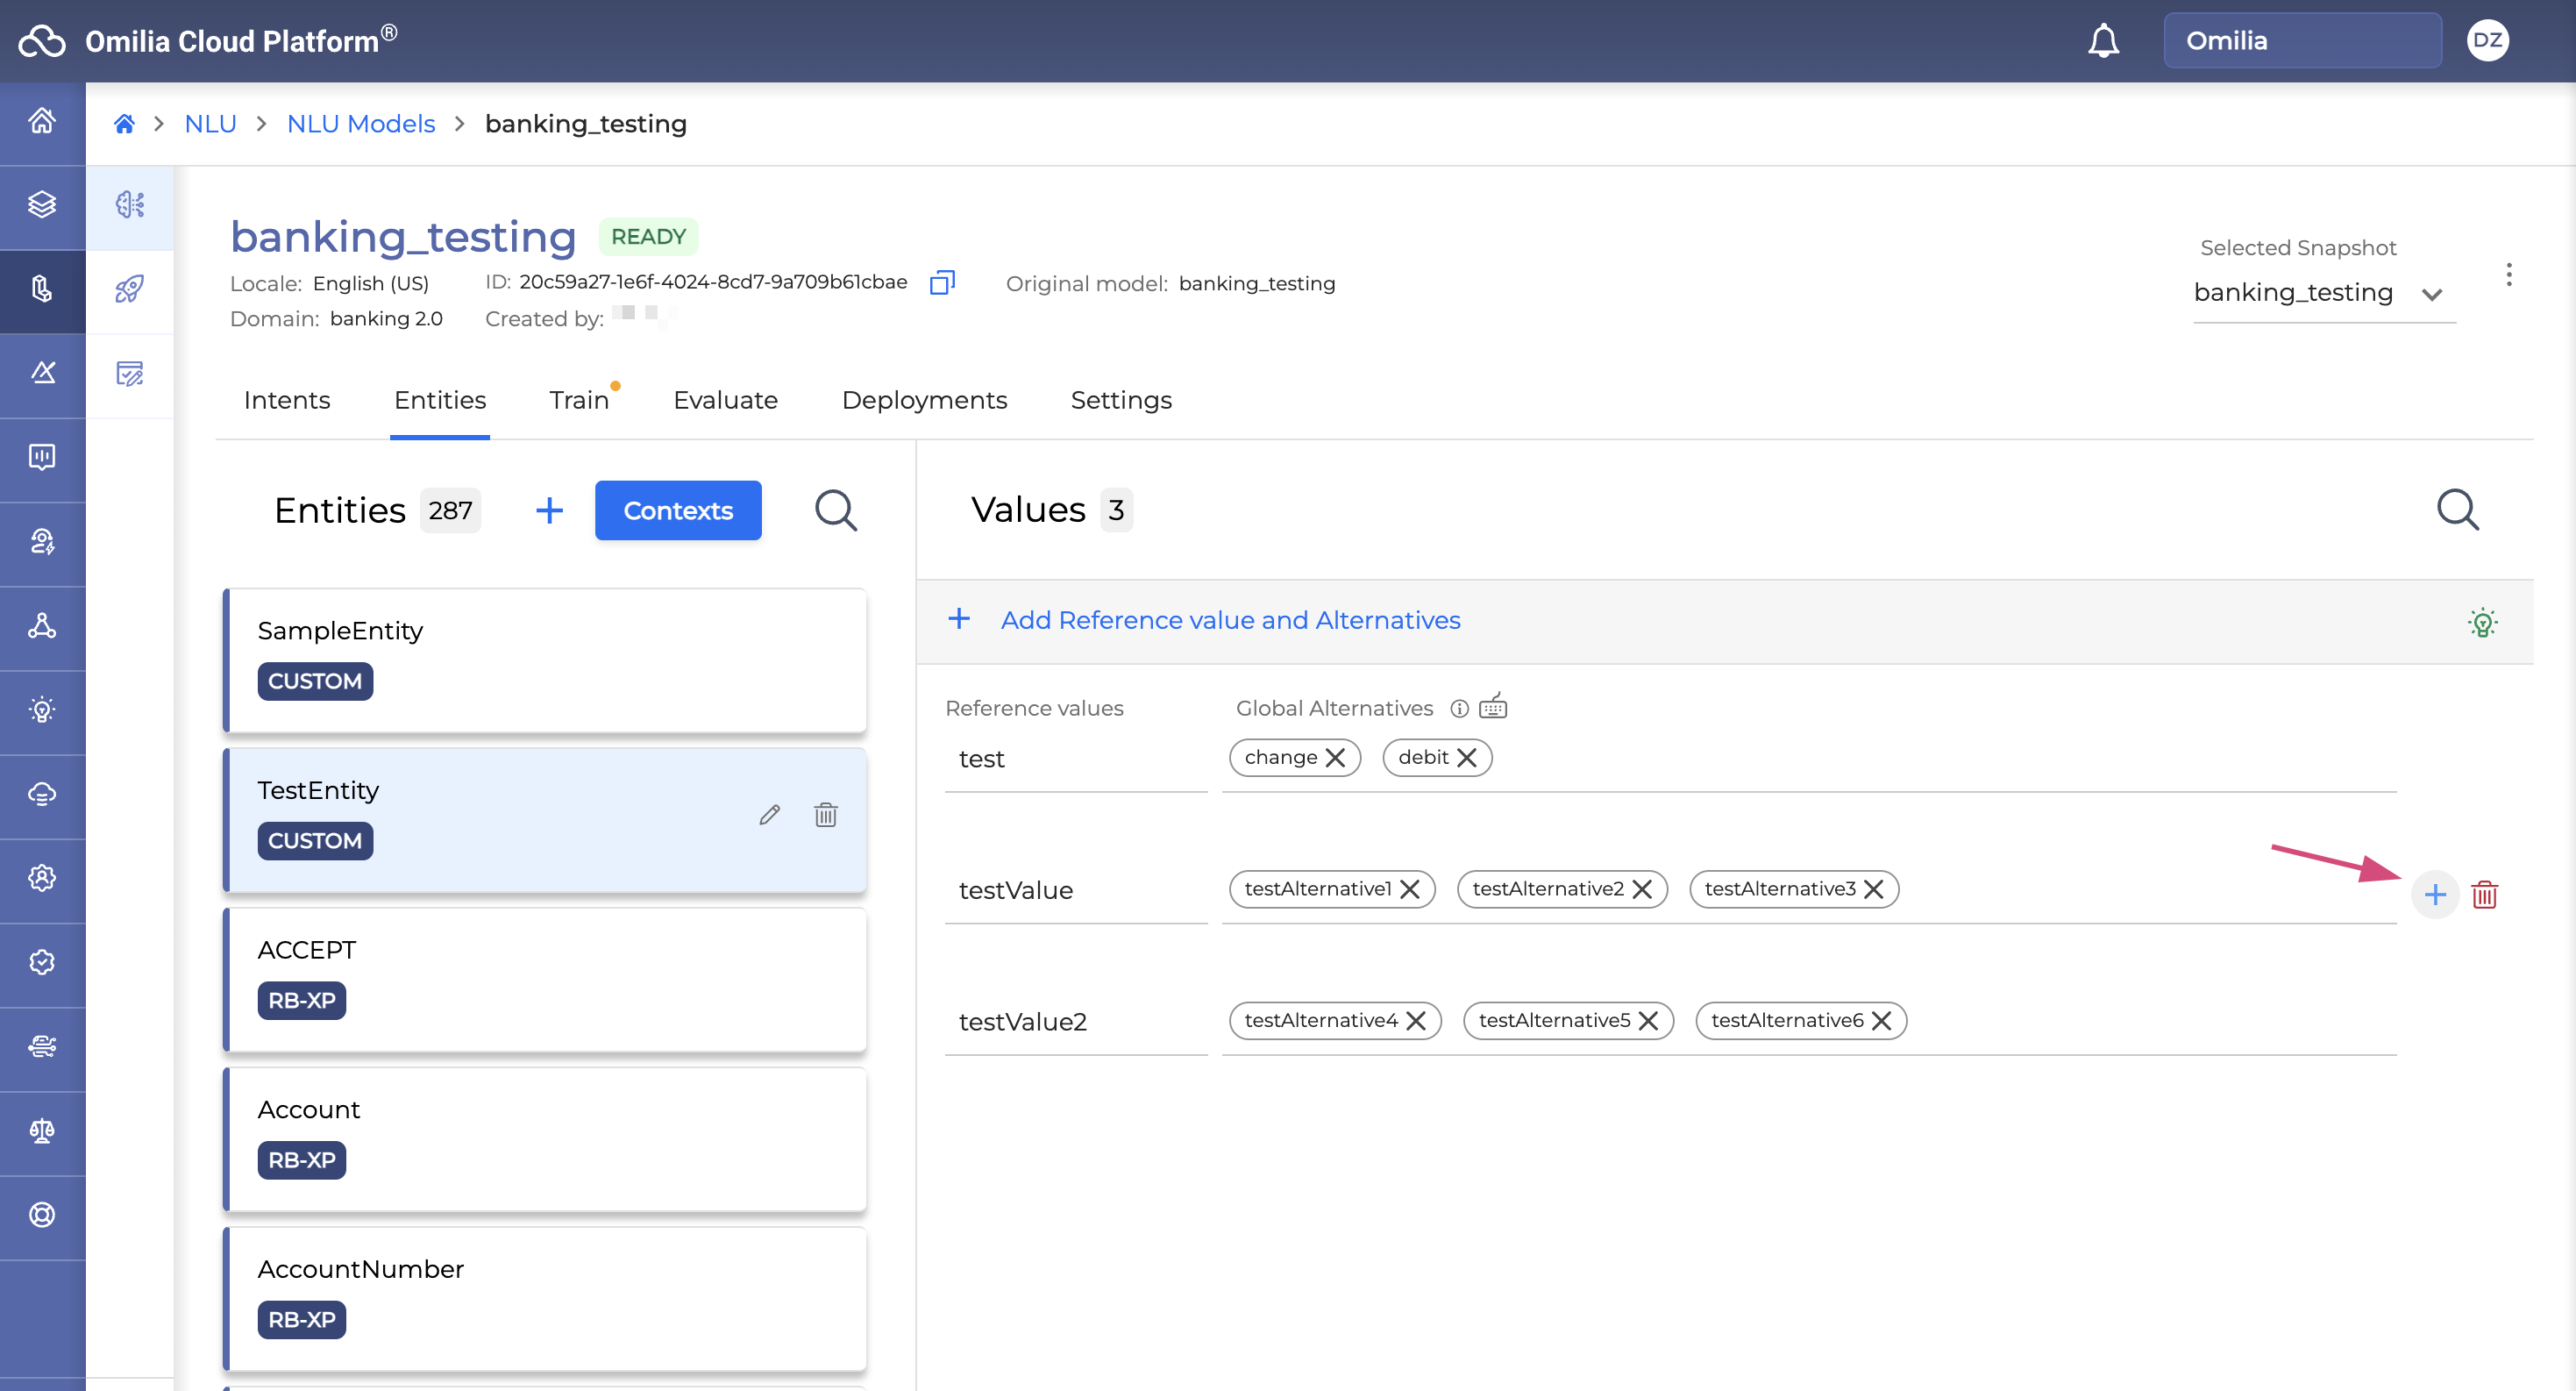Remove the testAlternative2 chip
Viewport: 2576px width, 1391px height.
click(x=1641, y=889)
